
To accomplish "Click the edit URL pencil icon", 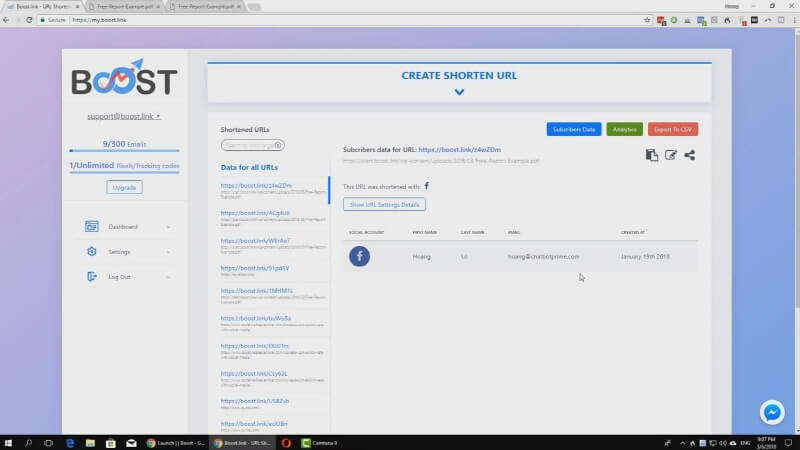I will point(670,155).
